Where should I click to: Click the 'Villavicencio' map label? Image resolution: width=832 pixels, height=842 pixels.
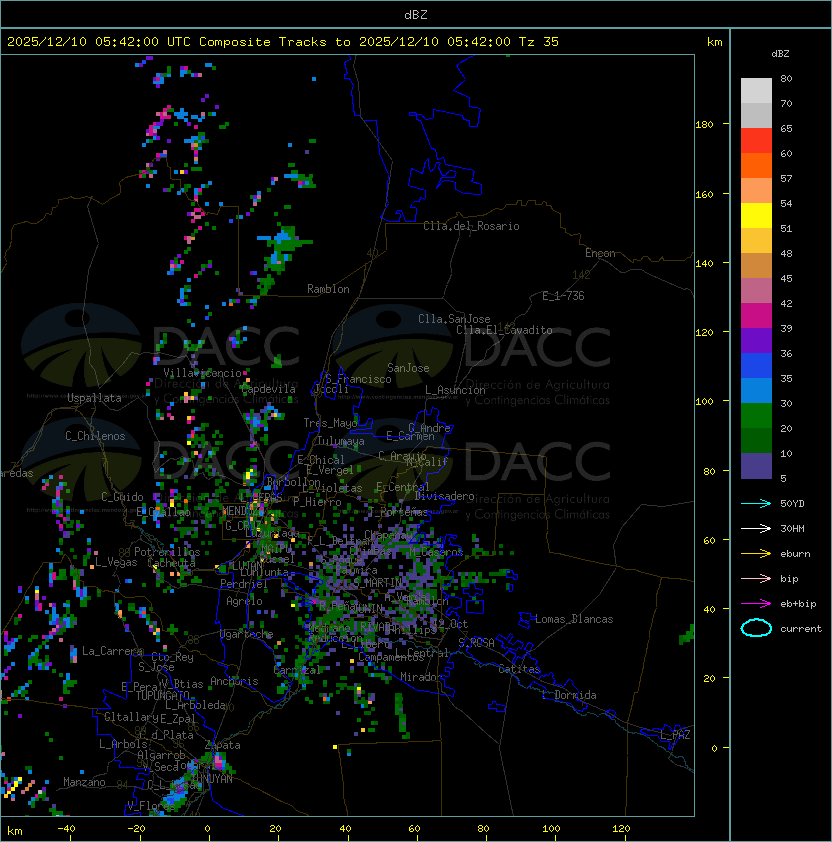[202, 373]
